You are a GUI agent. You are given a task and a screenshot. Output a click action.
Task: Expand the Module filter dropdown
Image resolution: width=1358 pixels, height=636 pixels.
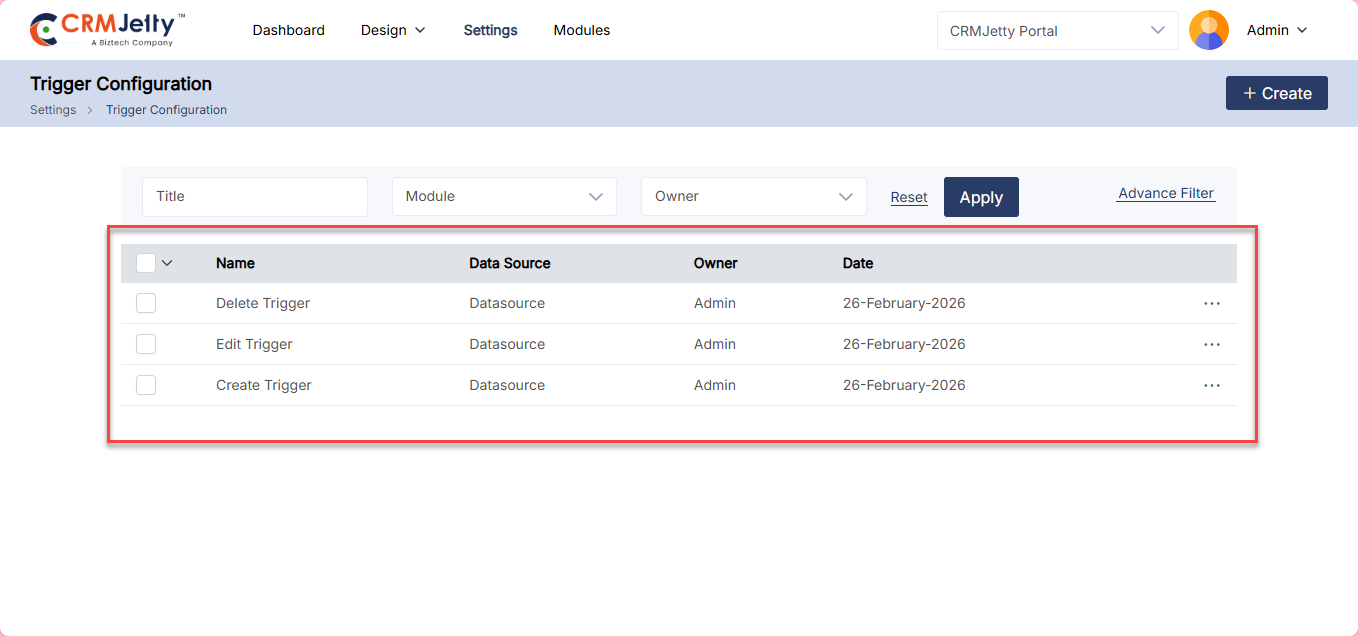504,197
